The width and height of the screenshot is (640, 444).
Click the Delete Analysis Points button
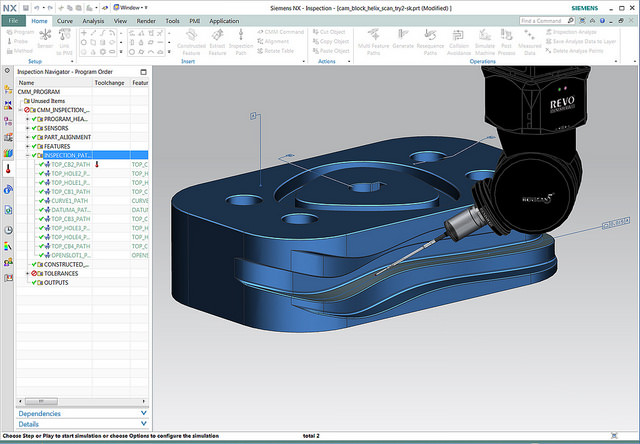(x=574, y=51)
